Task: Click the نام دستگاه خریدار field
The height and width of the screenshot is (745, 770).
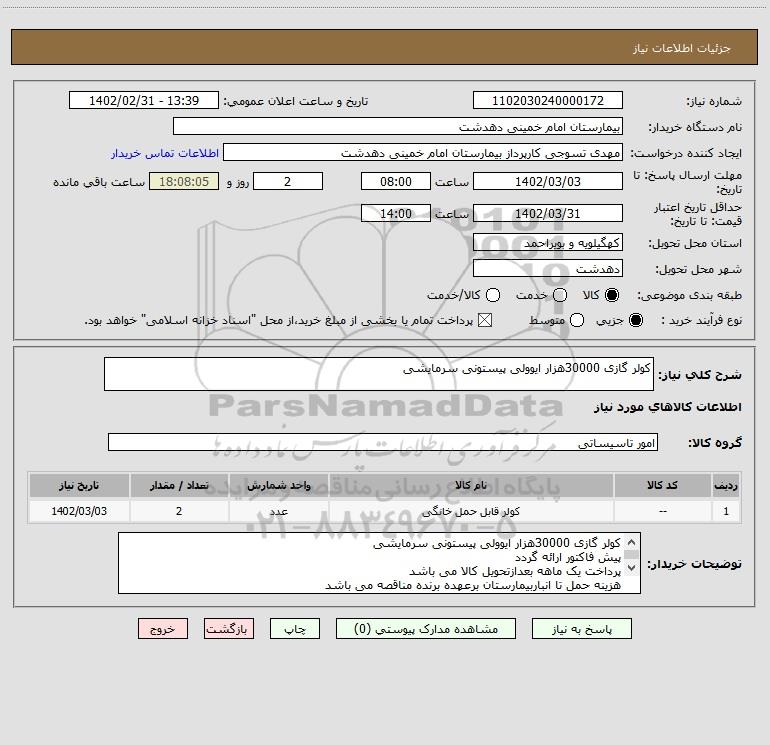Action: (x=398, y=126)
